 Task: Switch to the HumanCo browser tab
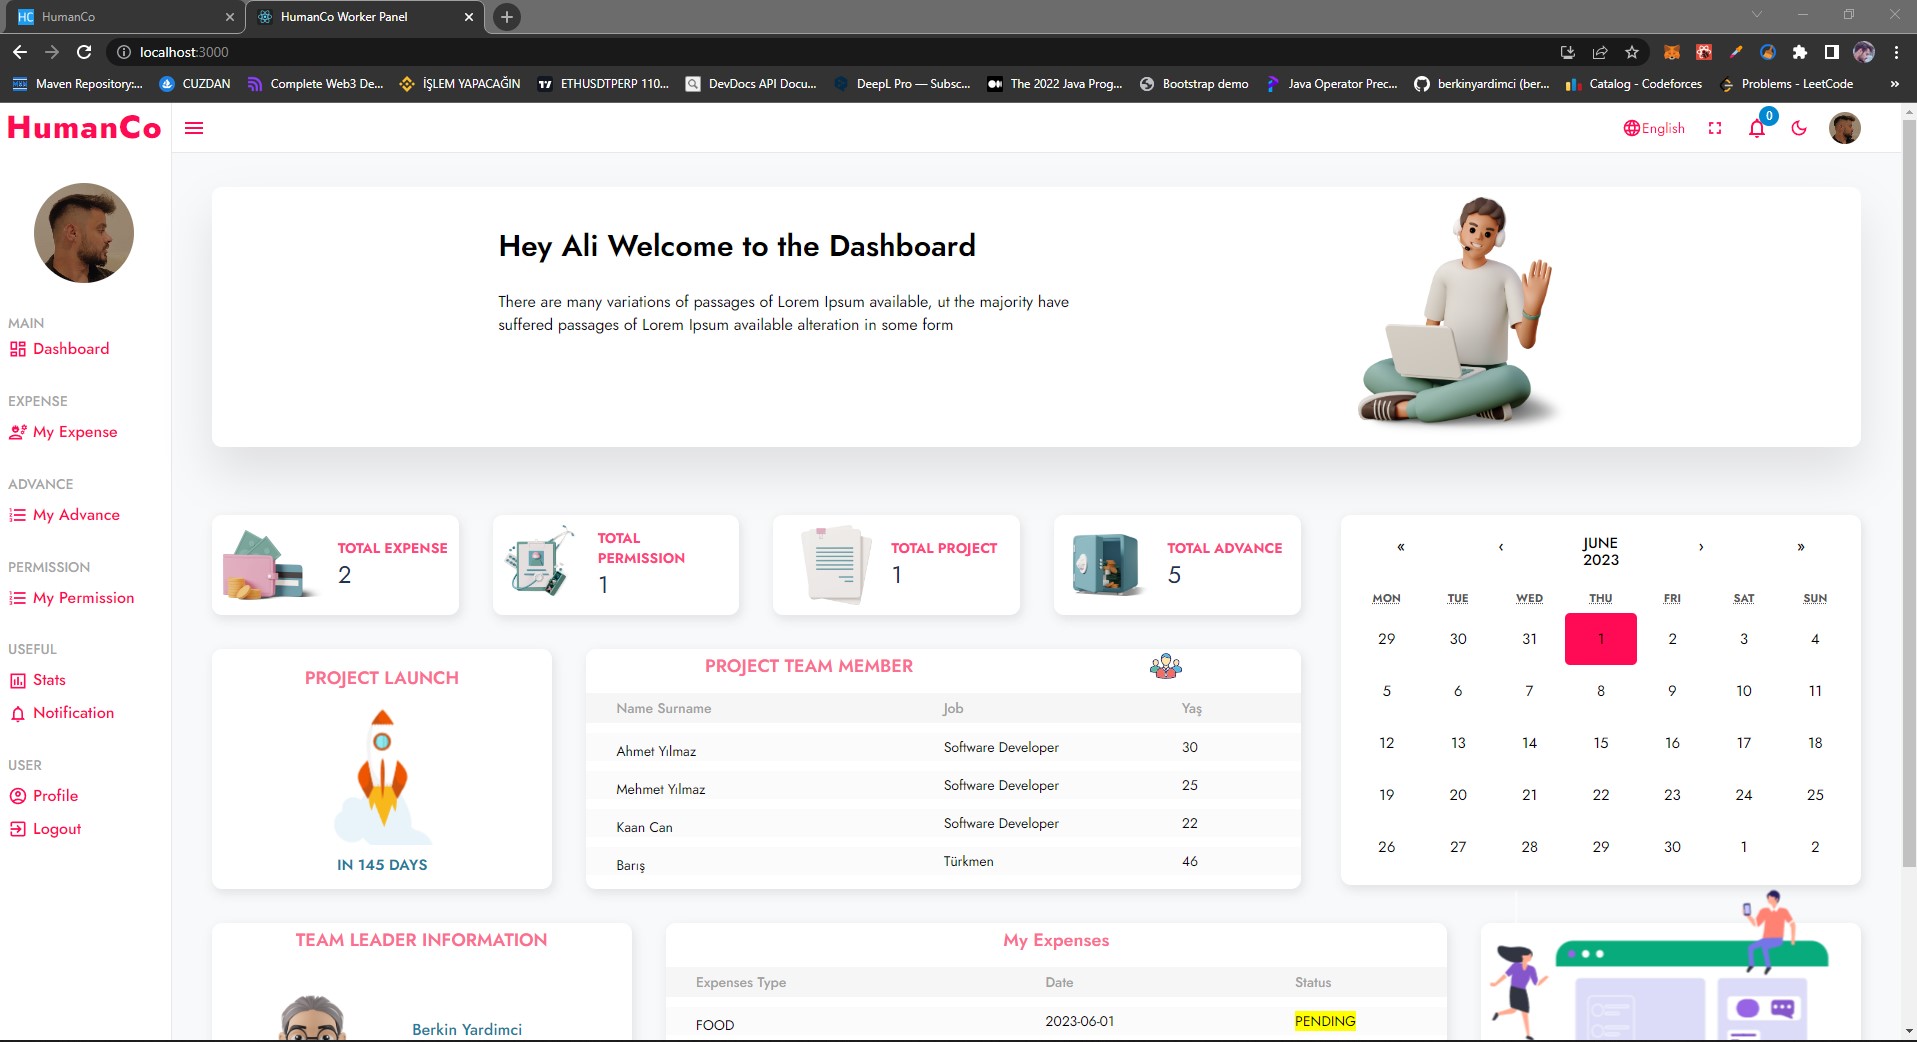coord(120,17)
